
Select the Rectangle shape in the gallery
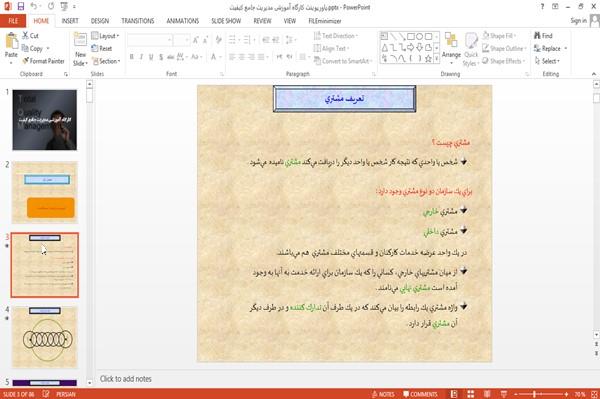tap(411, 36)
